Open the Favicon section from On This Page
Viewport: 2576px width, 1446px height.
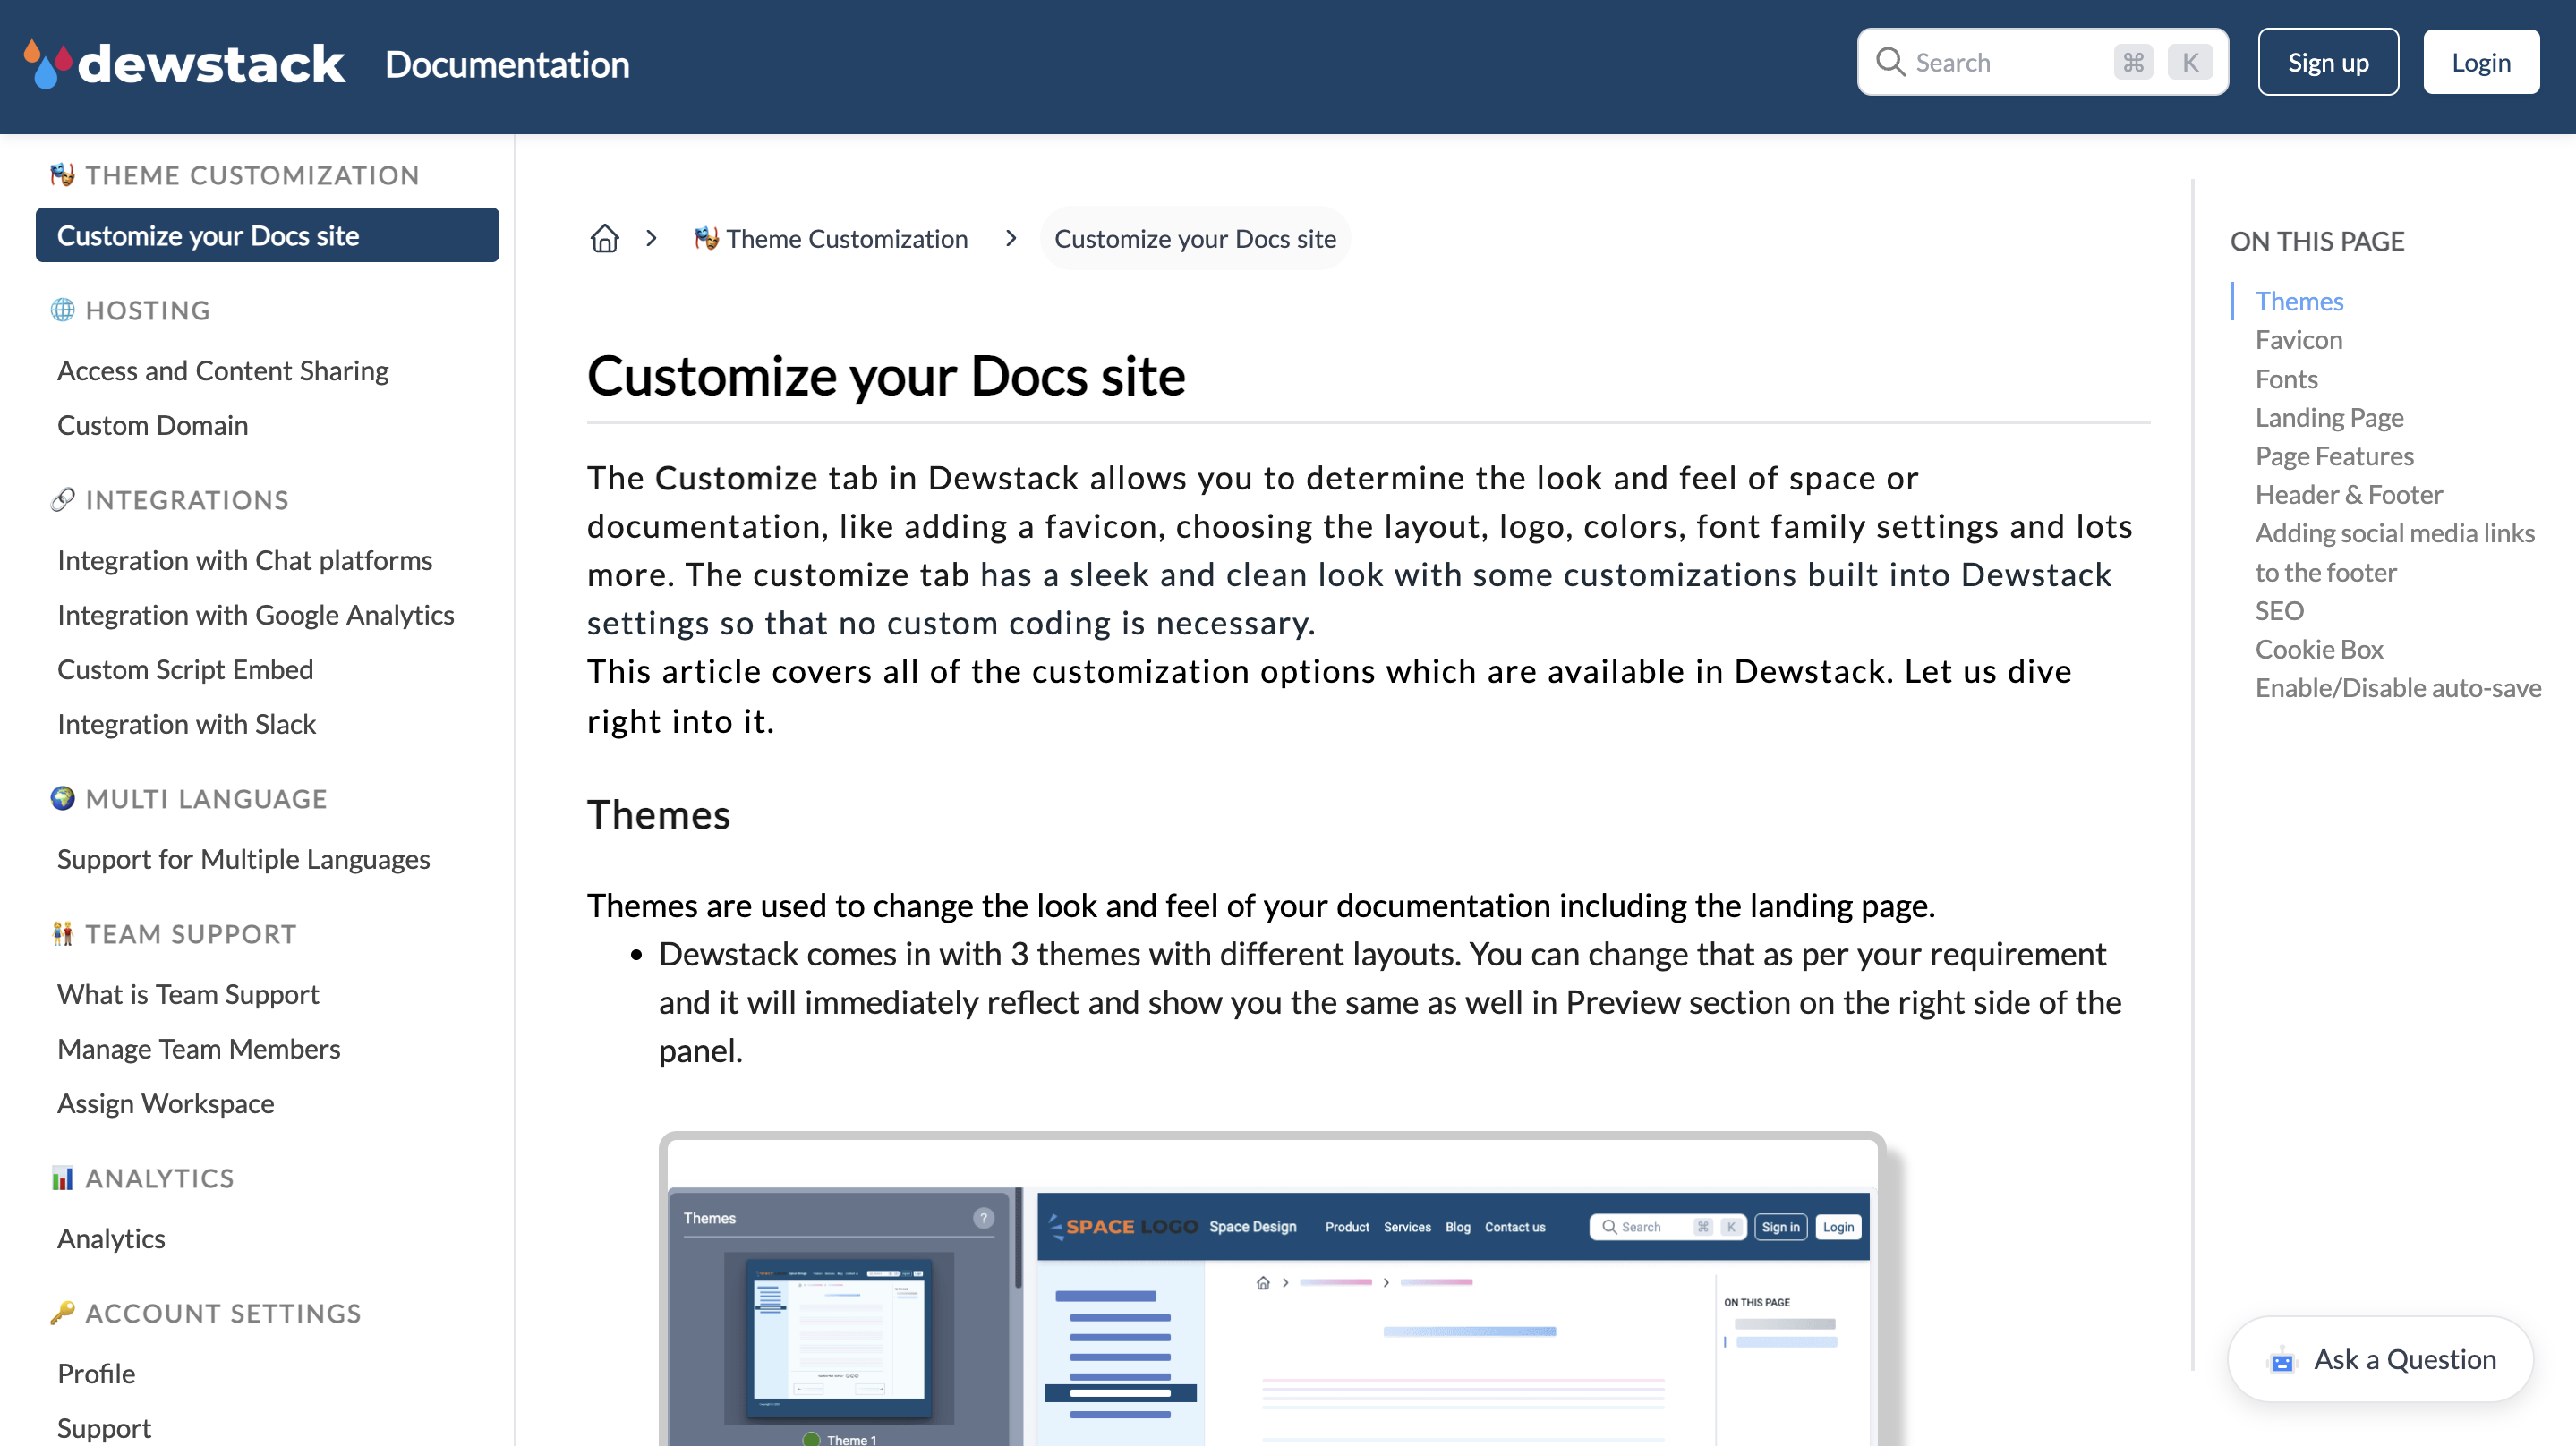2298,339
